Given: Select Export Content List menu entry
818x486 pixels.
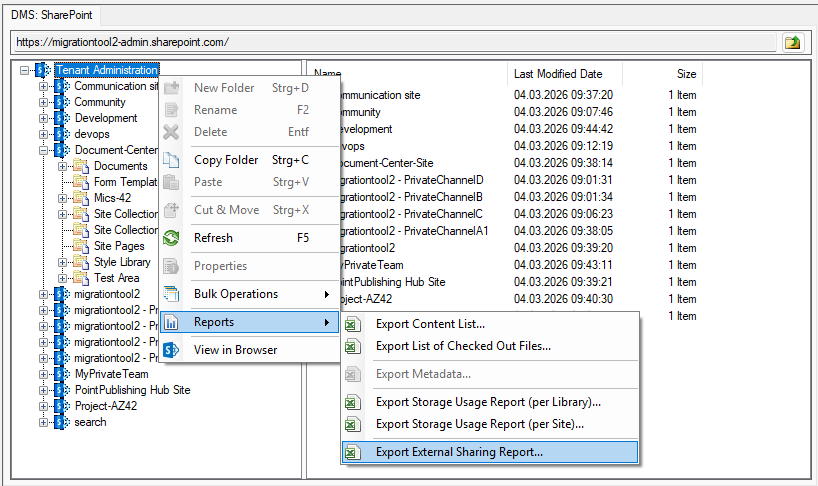Looking at the screenshot, I should 490,324.
